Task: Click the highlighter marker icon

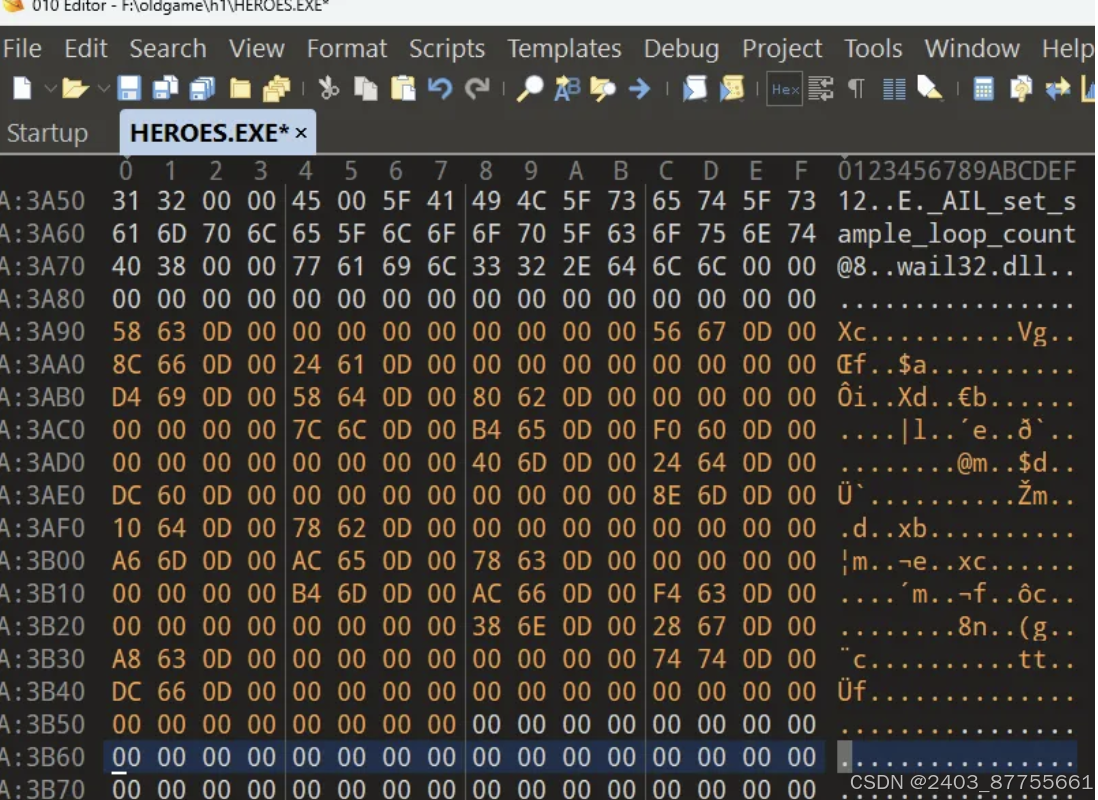Action: (930, 89)
